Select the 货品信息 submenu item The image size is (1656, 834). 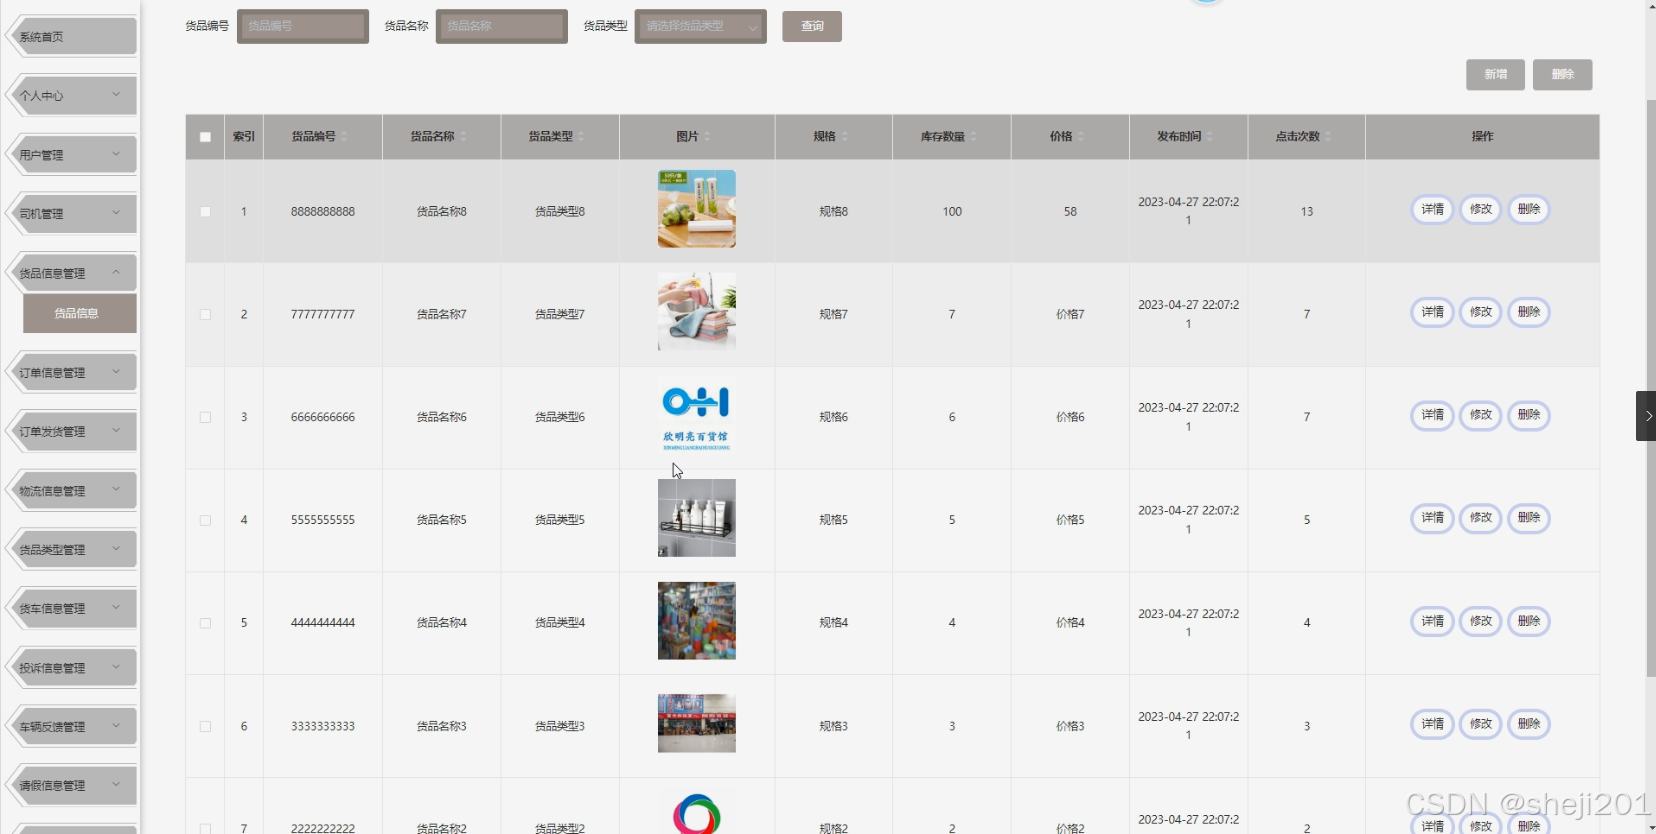click(80, 313)
